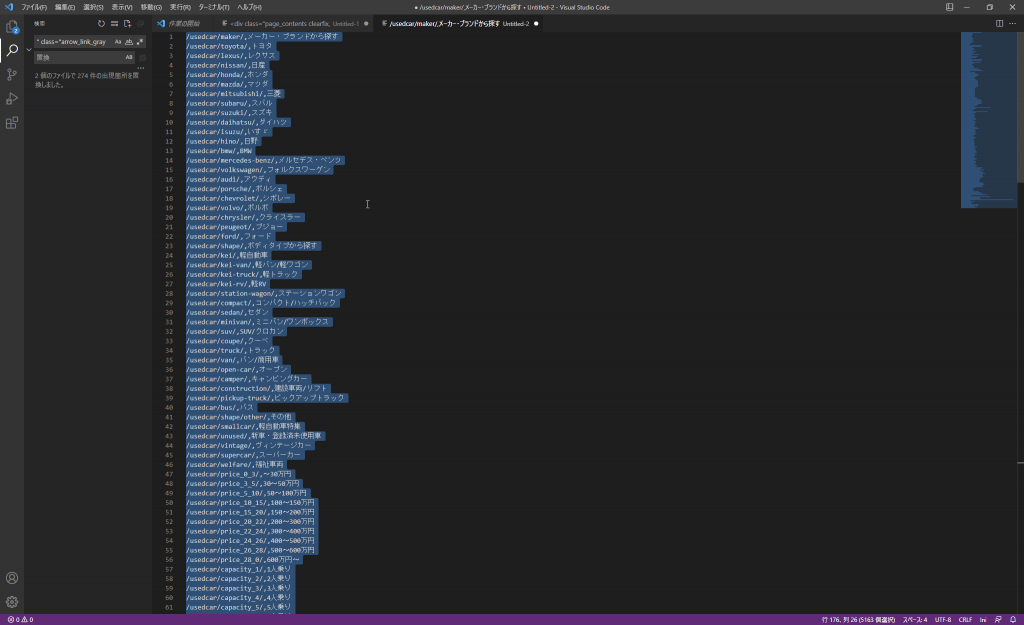
Task: Close the Untitled-1 tab via its dot
Action: coord(366,24)
